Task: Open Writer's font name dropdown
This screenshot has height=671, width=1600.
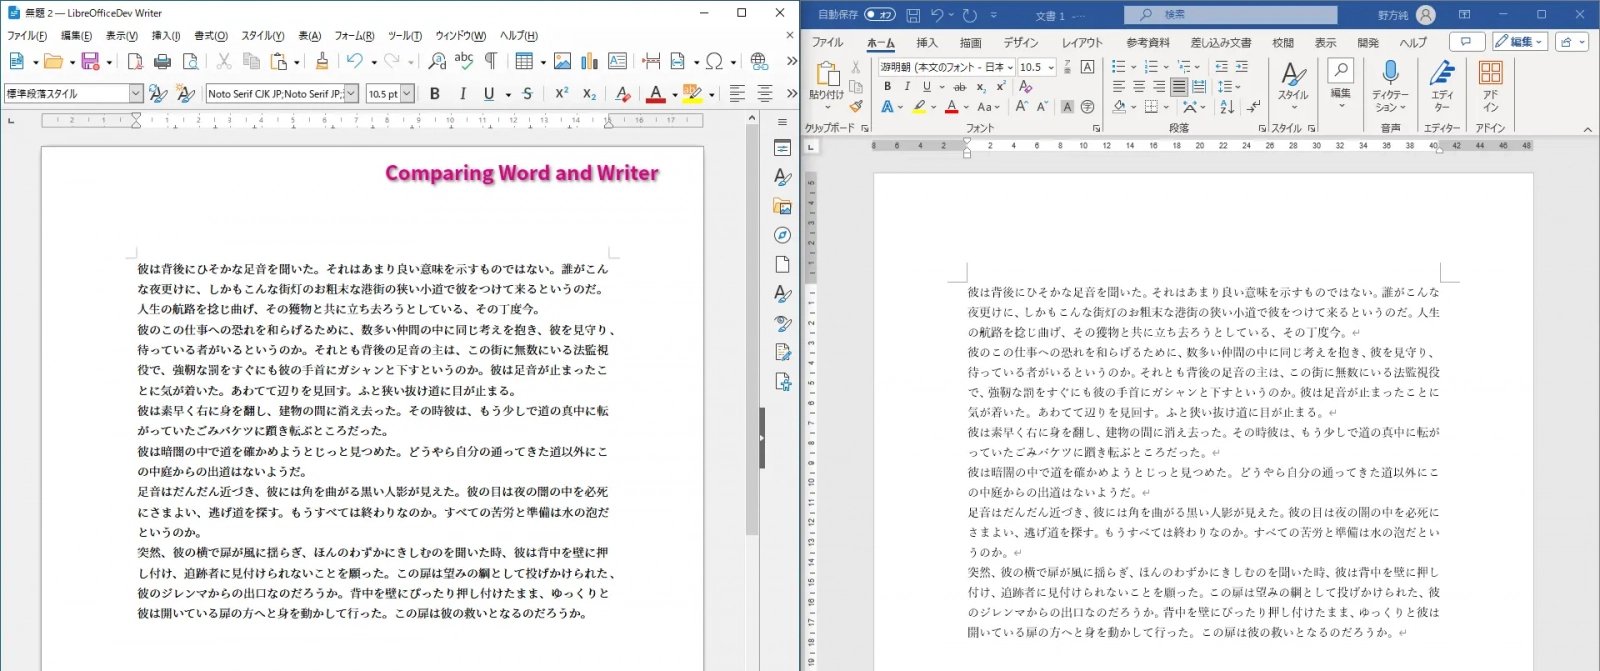Action: pos(351,94)
